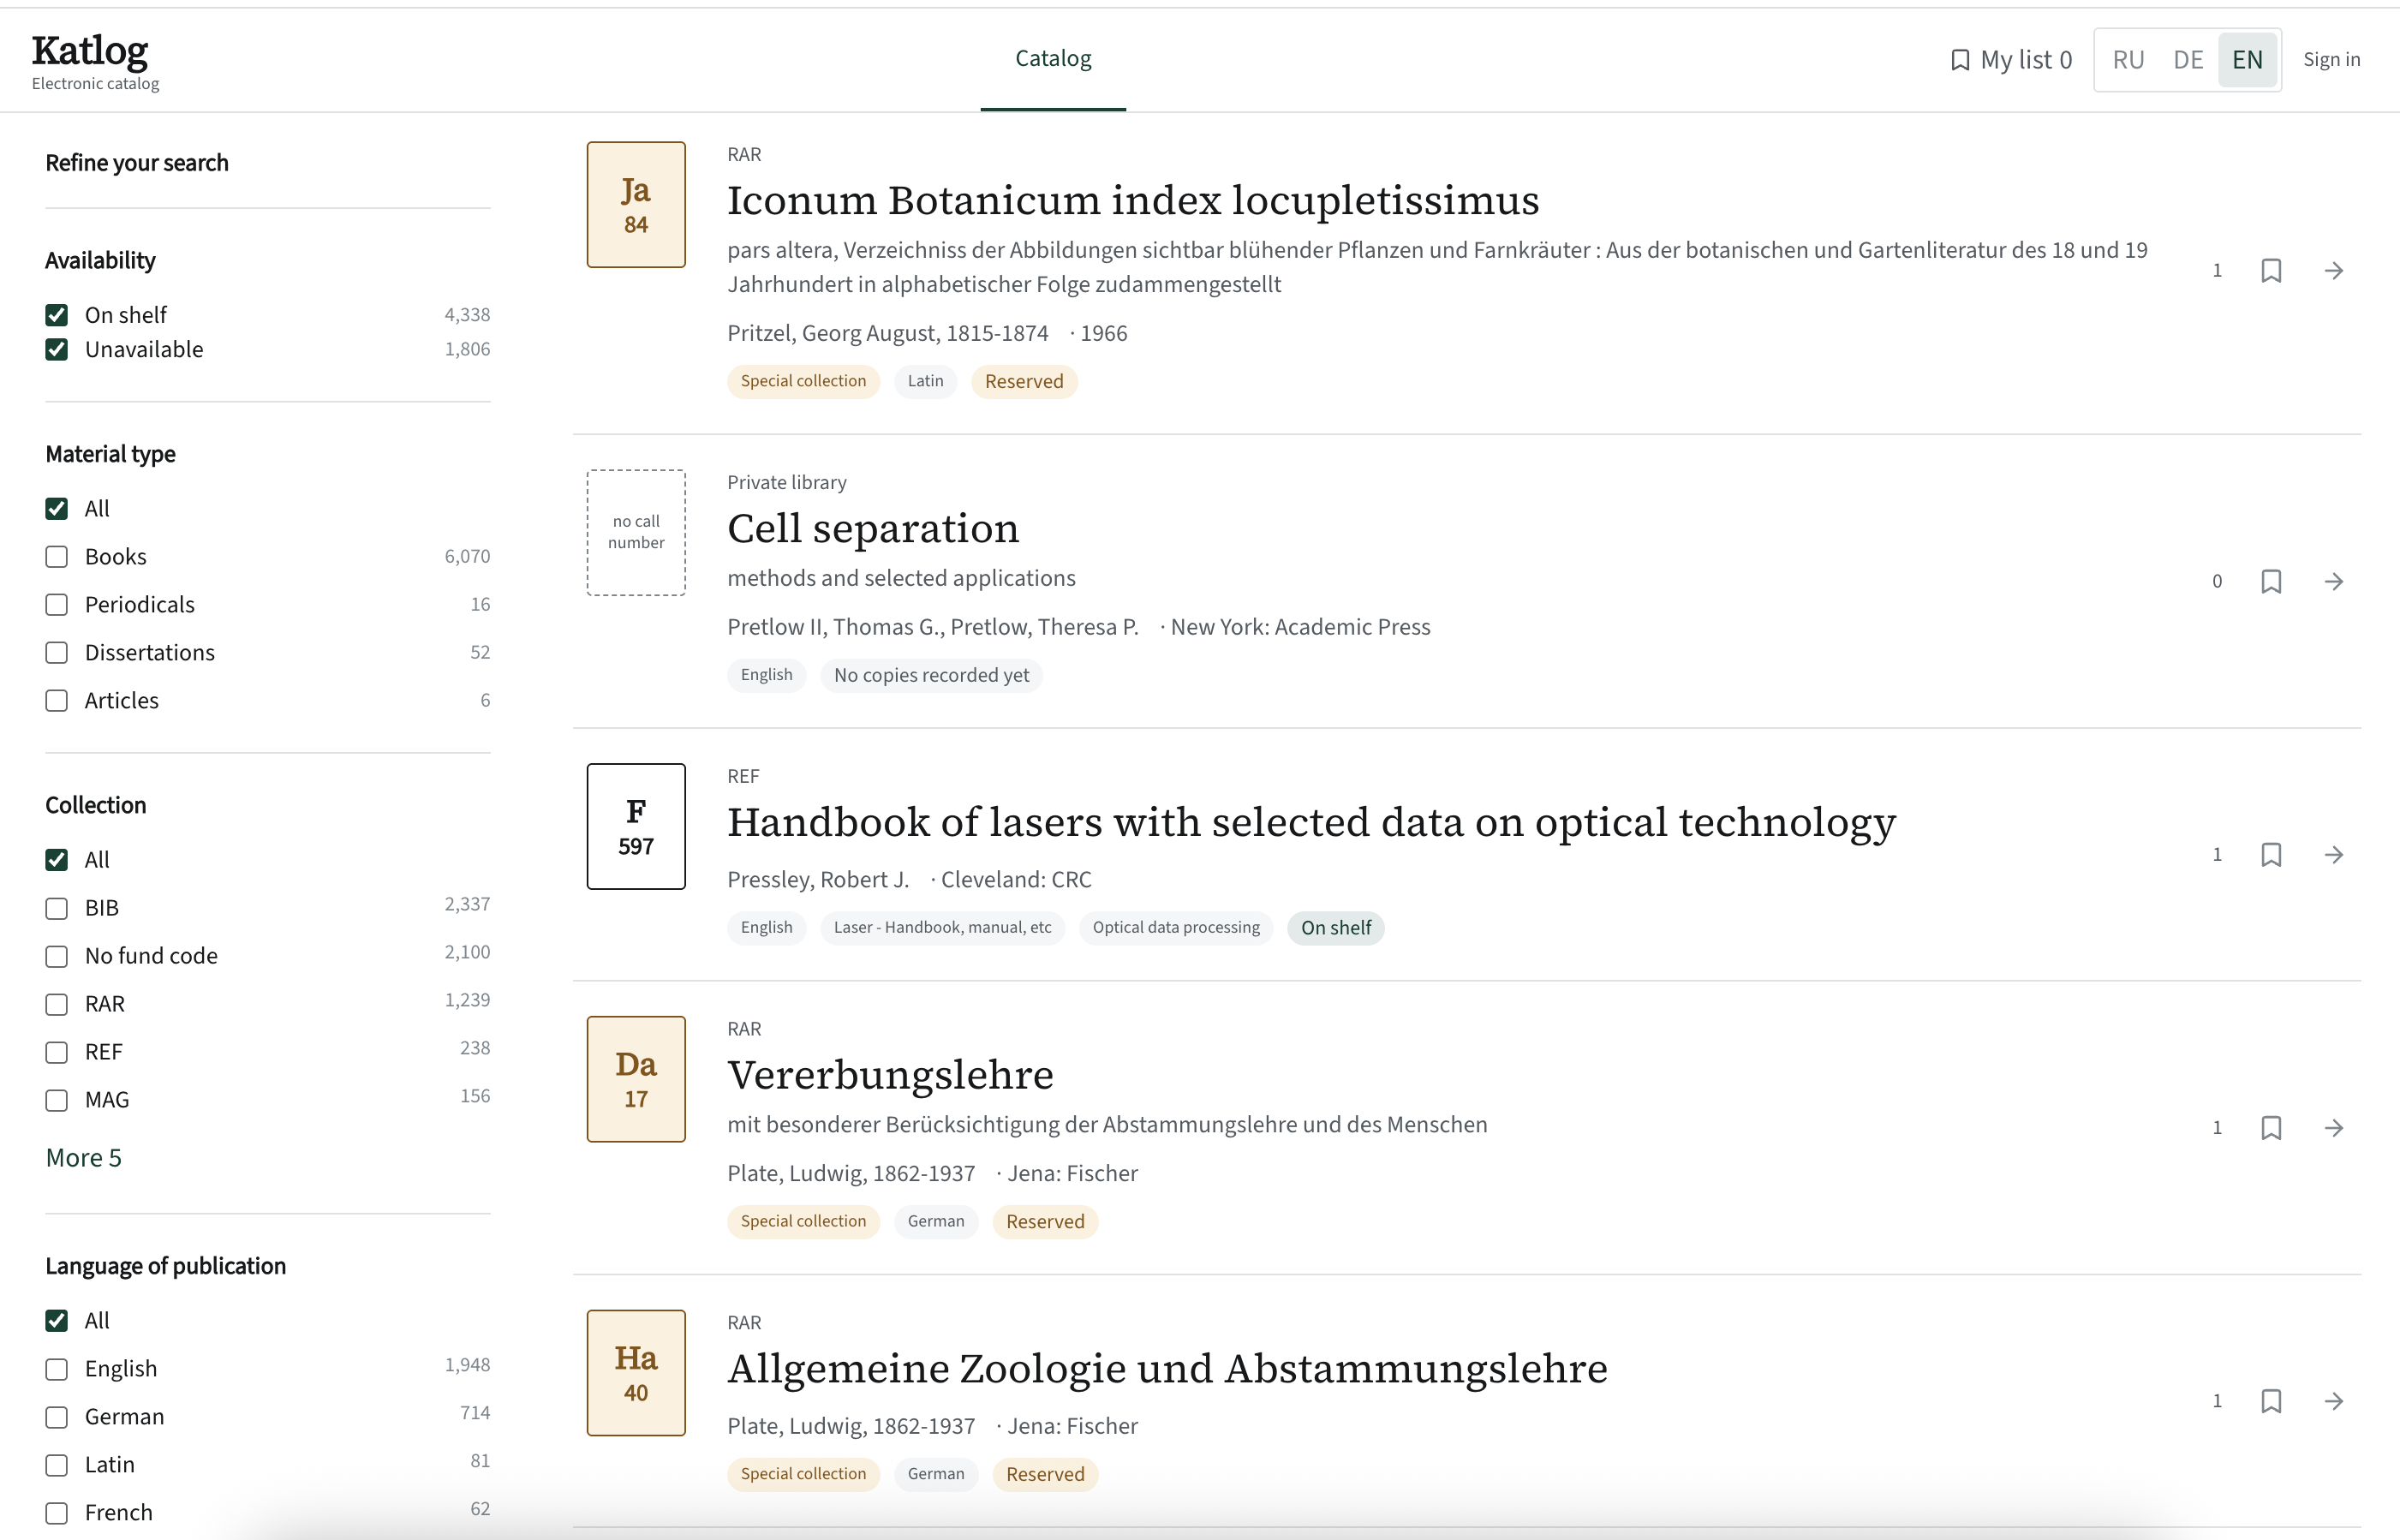The width and height of the screenshot is (2400, 1540).
Task: Click the no call number placeholder tile
Action: coord(636,533)
